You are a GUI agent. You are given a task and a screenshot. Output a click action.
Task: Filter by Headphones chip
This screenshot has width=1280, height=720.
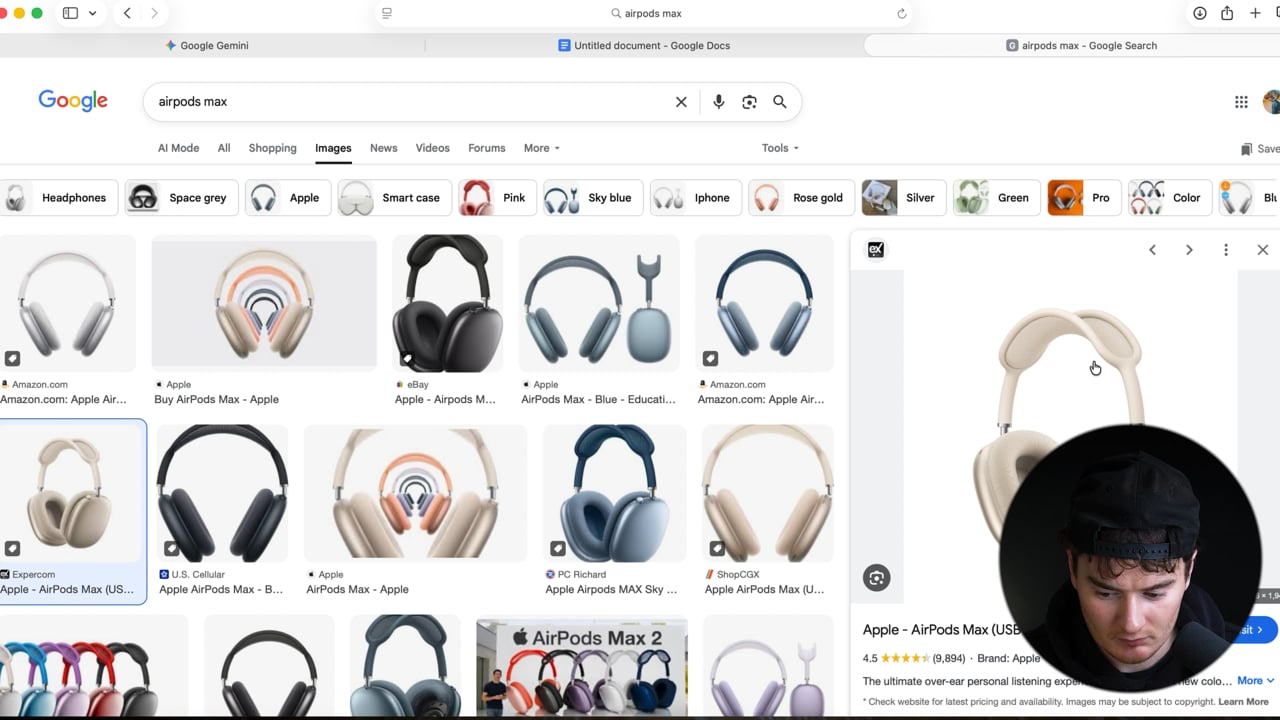[x=58, y=198]
